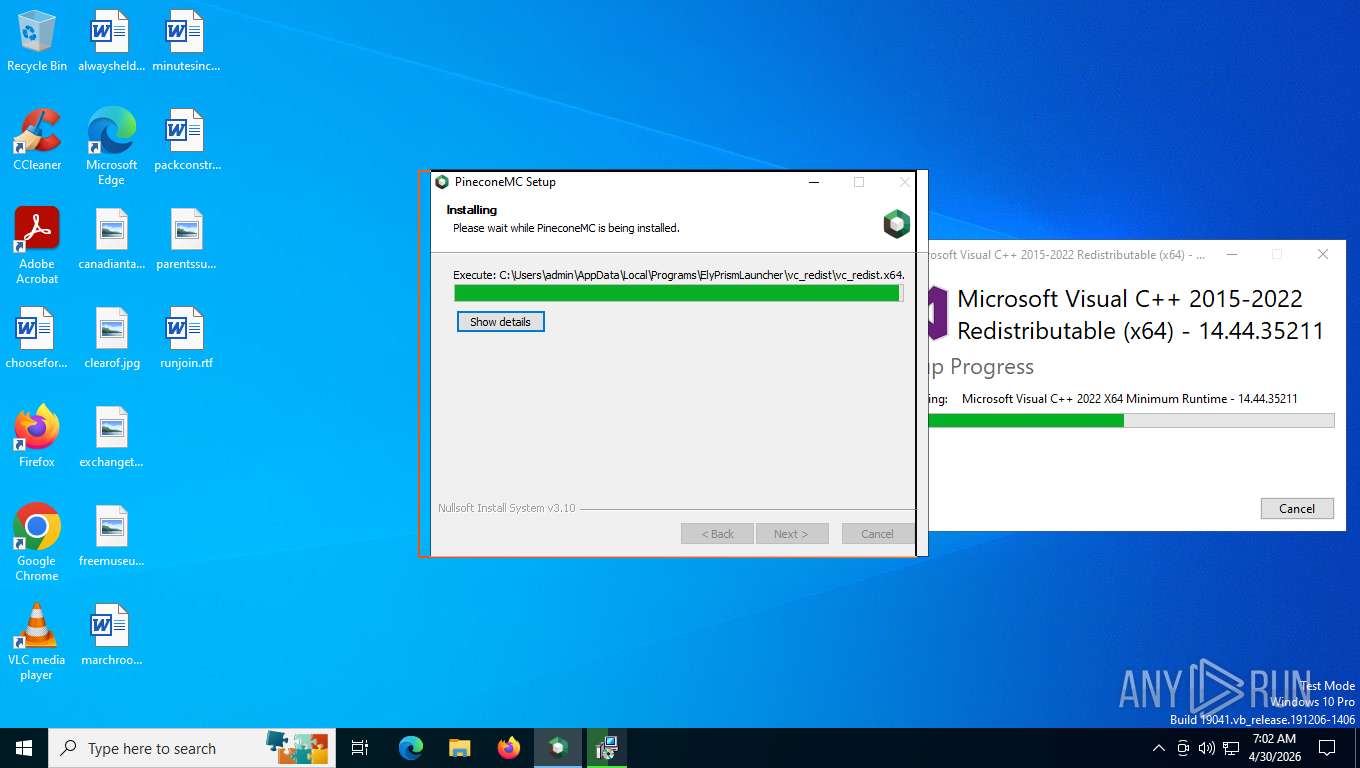Open the marchroo Word document icon
This screenshot has height=768, width=1360.
click(111, 635)
